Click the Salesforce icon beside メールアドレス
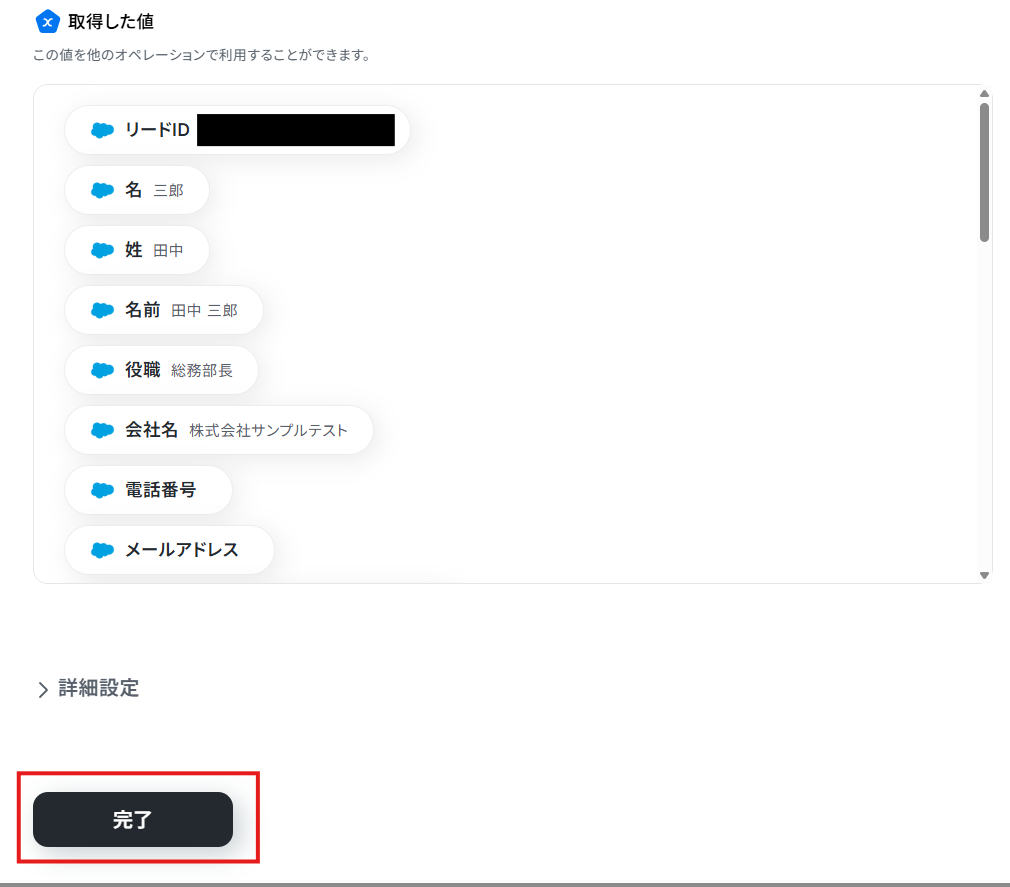The image size is (1010, 887). click(102, 550)
